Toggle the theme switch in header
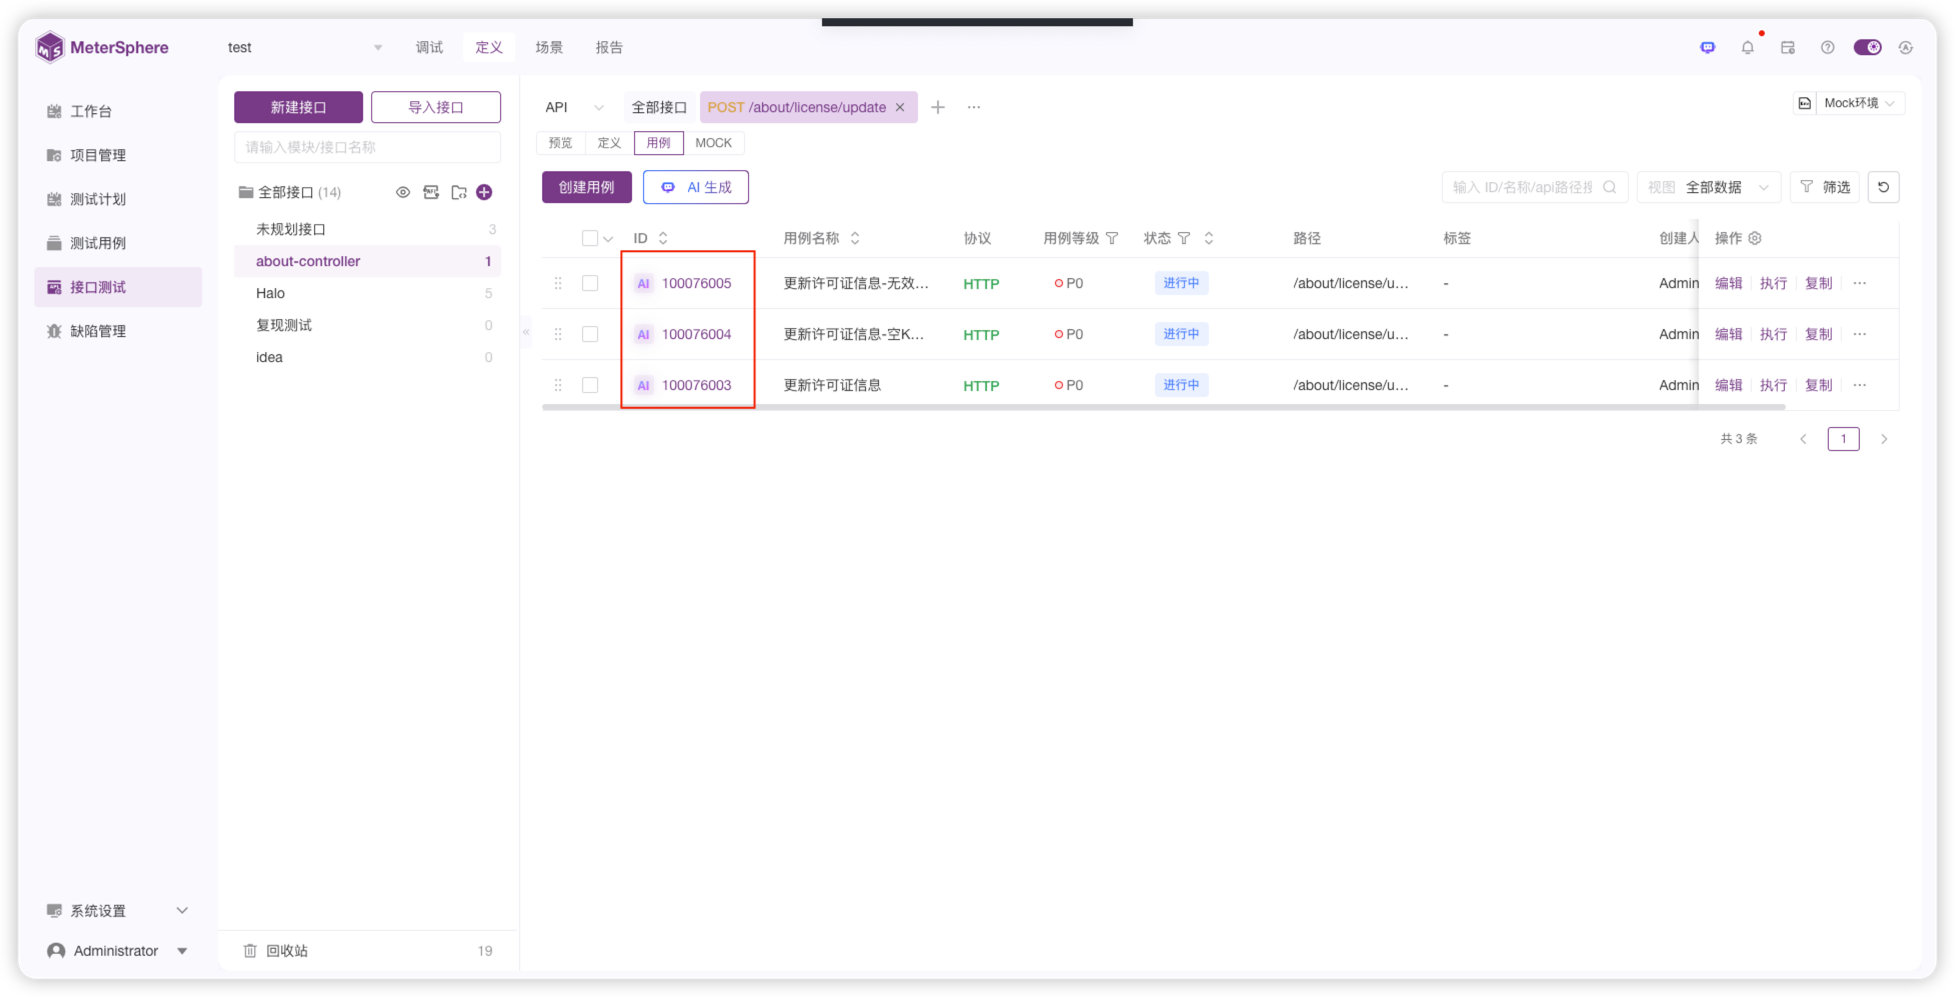 pyautogui.click(x=1867, y=47)
